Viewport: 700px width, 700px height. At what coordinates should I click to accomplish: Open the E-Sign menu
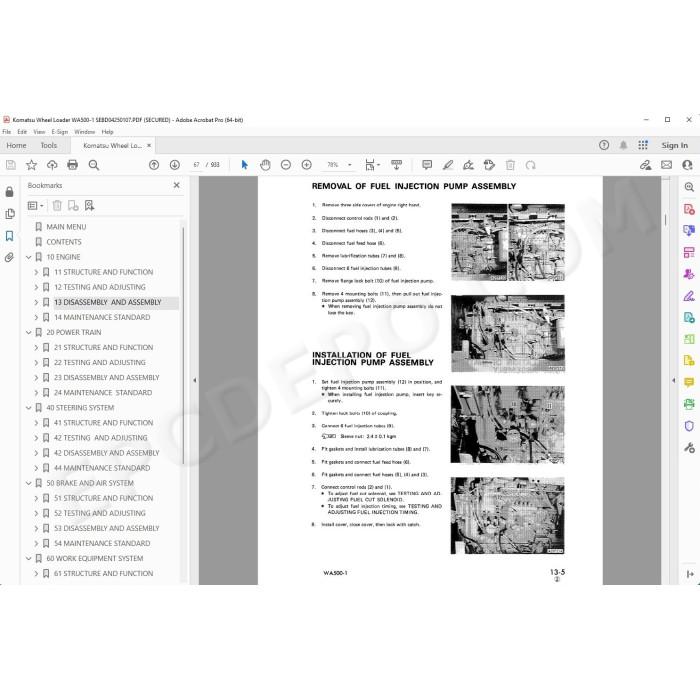click(x=59, y=132)
